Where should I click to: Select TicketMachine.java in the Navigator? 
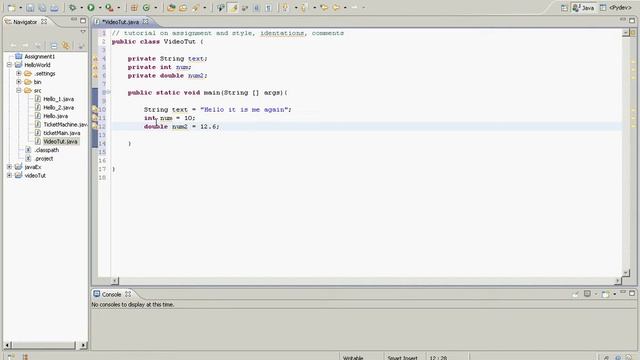[65, 124]
